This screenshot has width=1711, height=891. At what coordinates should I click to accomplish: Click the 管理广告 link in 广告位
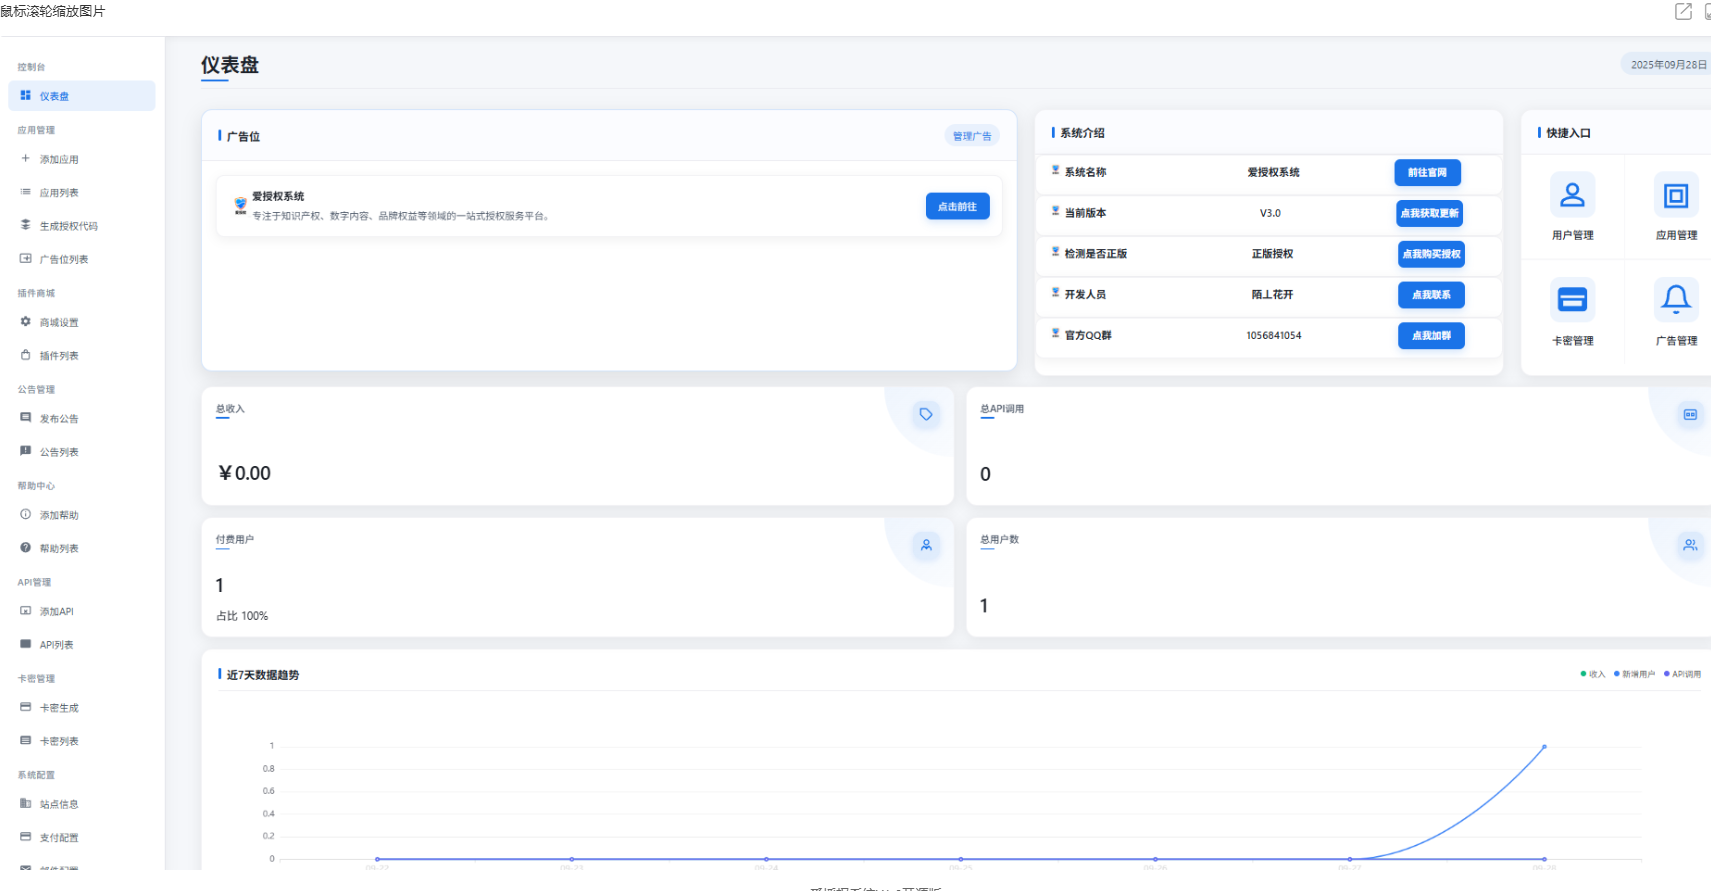coord(971,136)
